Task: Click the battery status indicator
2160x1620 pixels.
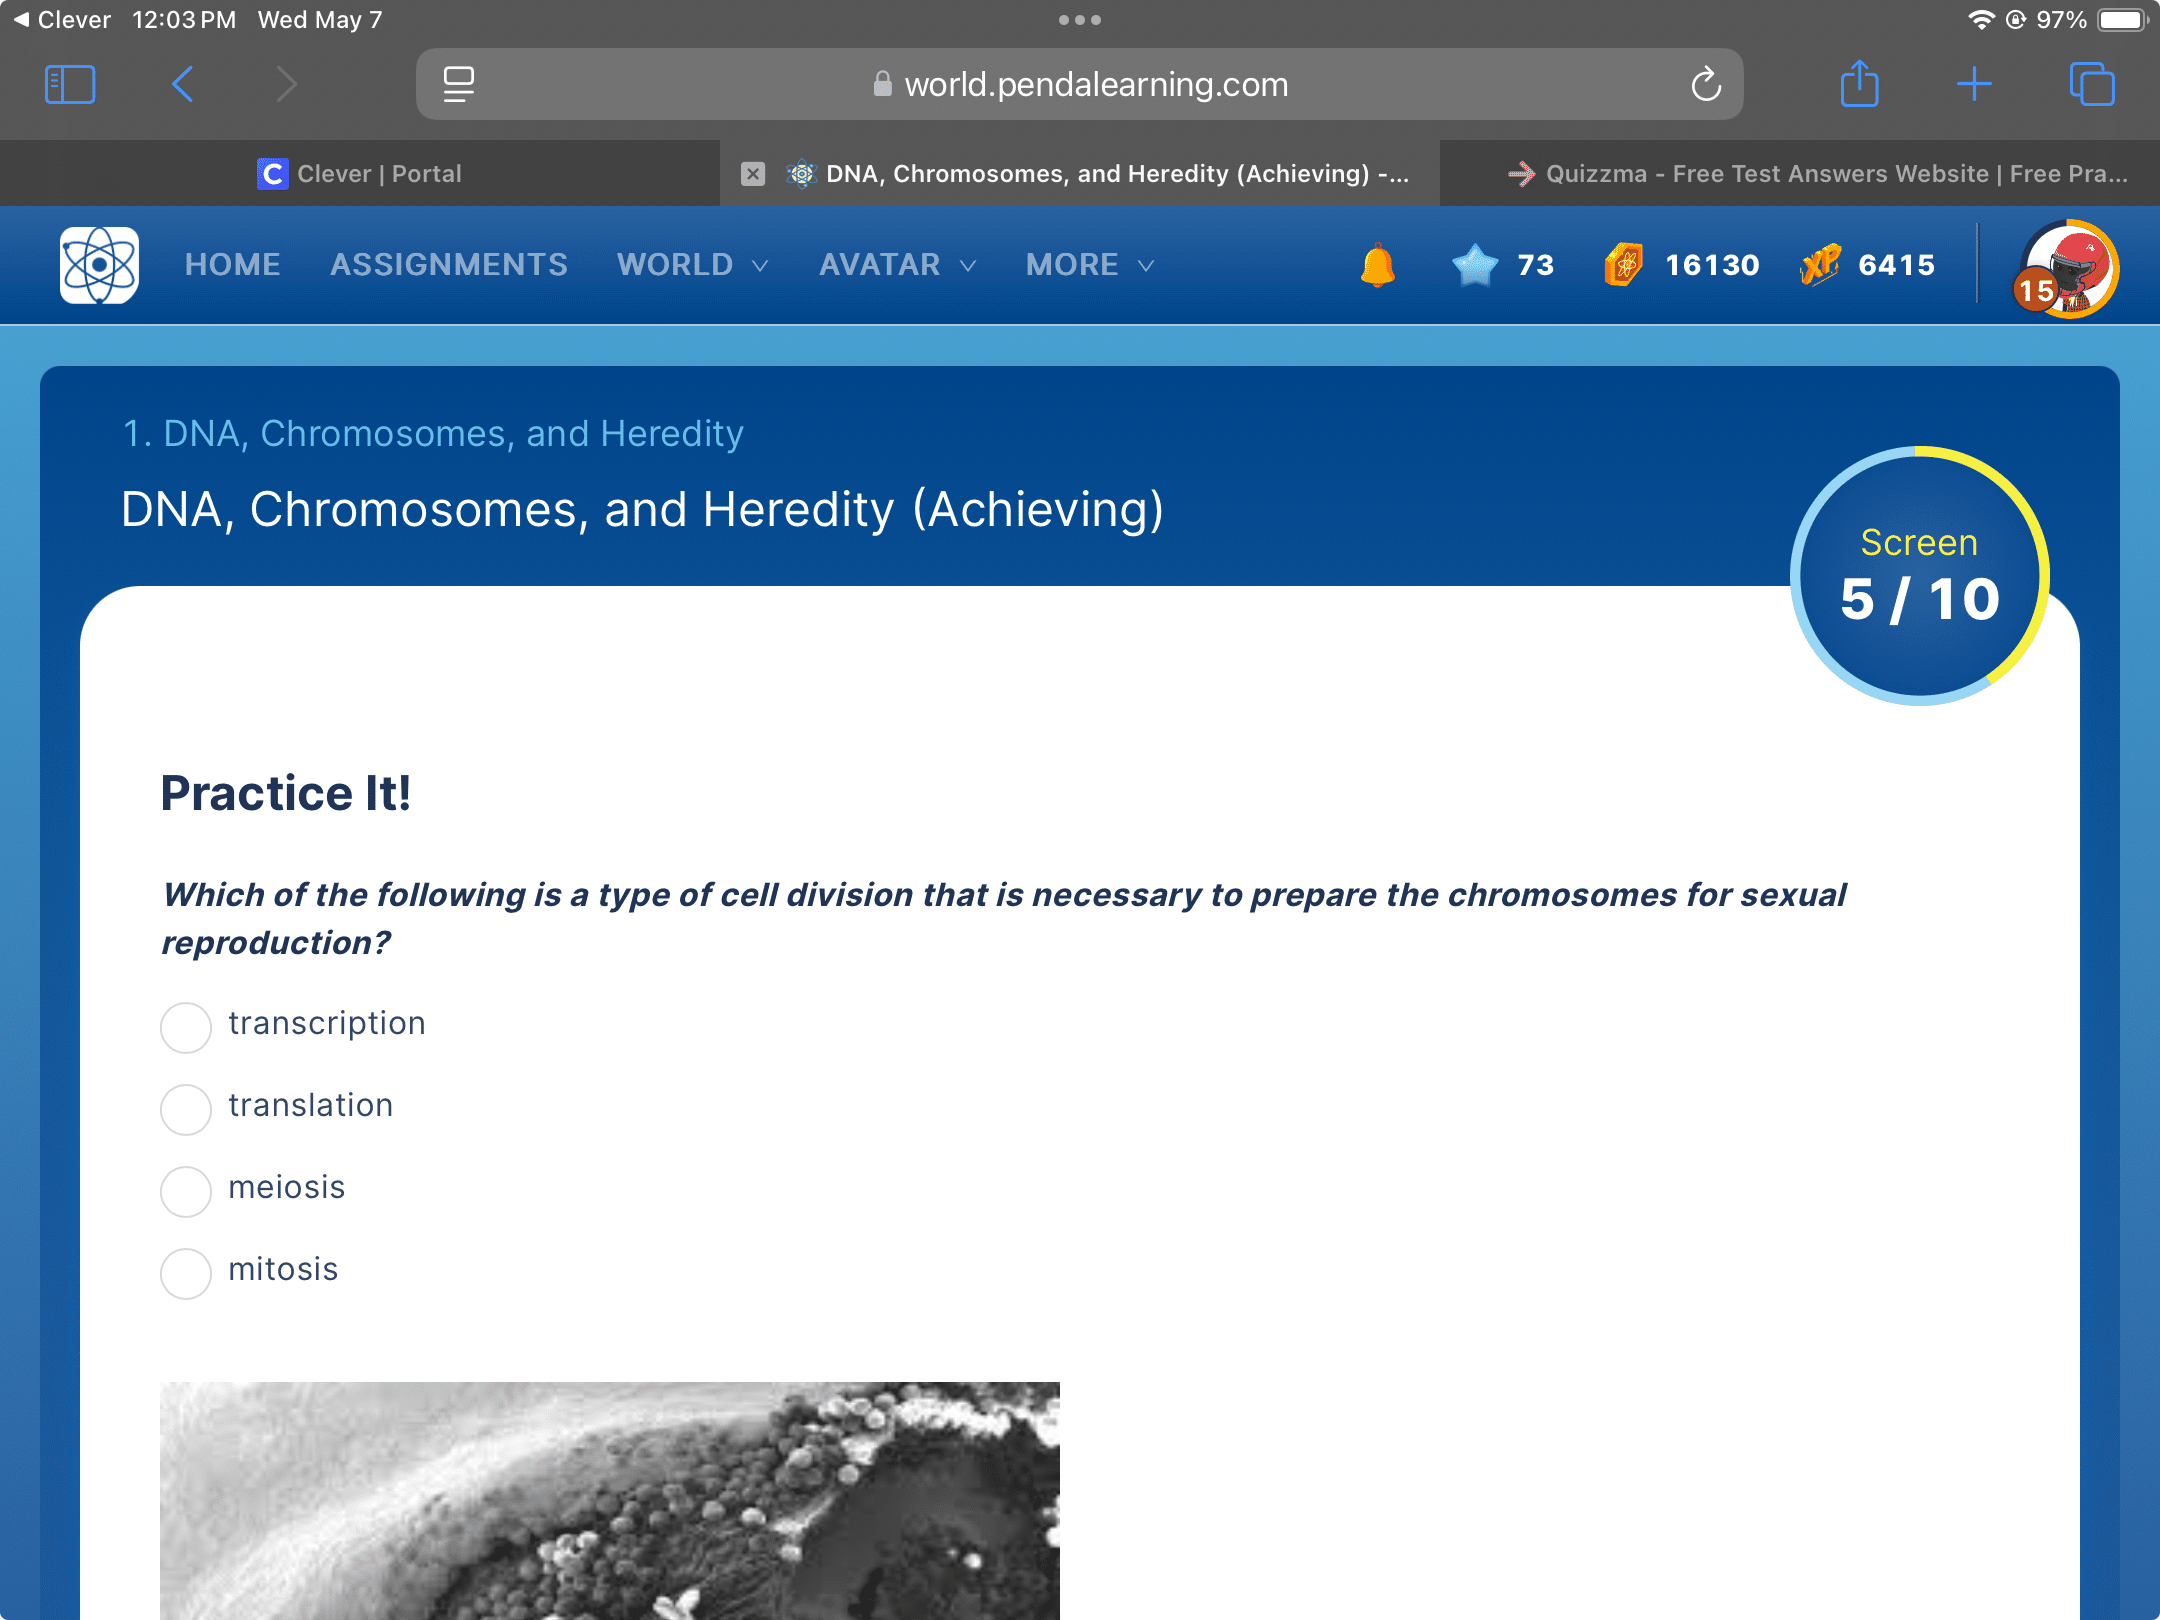Action: coord(2123,20)
